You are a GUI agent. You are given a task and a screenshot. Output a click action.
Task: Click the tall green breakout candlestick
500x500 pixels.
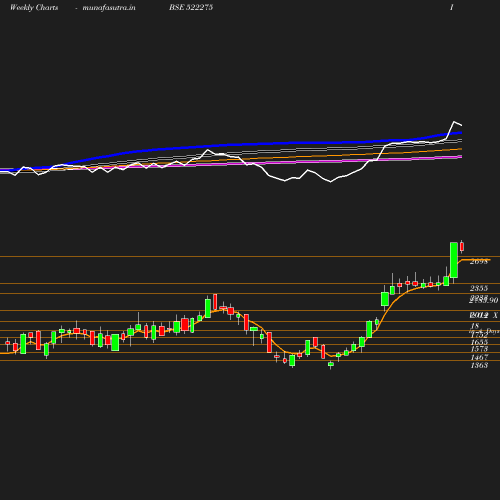(454, 260)
